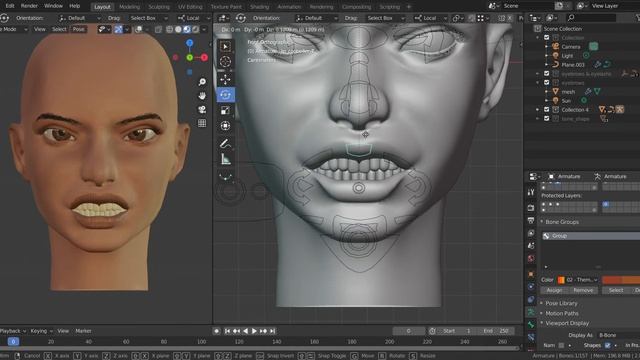The height and width of the screenshot is (360, 640).
Task: Toggle auto keying record button
Action: coord(217,331)
